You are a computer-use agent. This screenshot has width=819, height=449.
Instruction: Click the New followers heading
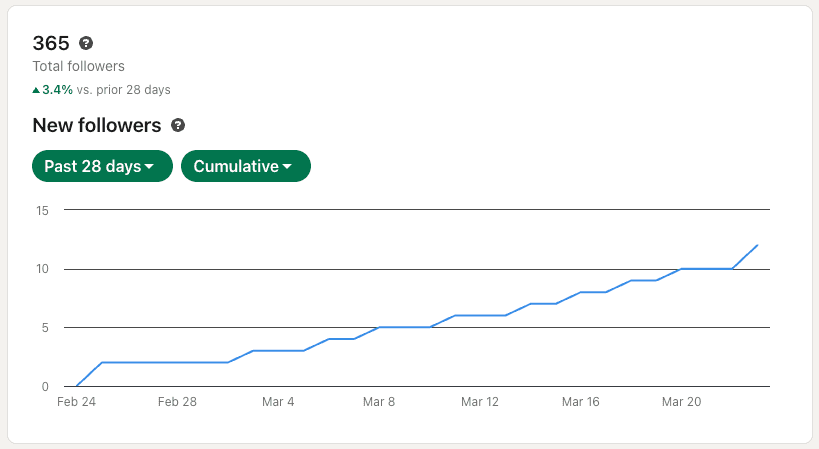[97, 125]
